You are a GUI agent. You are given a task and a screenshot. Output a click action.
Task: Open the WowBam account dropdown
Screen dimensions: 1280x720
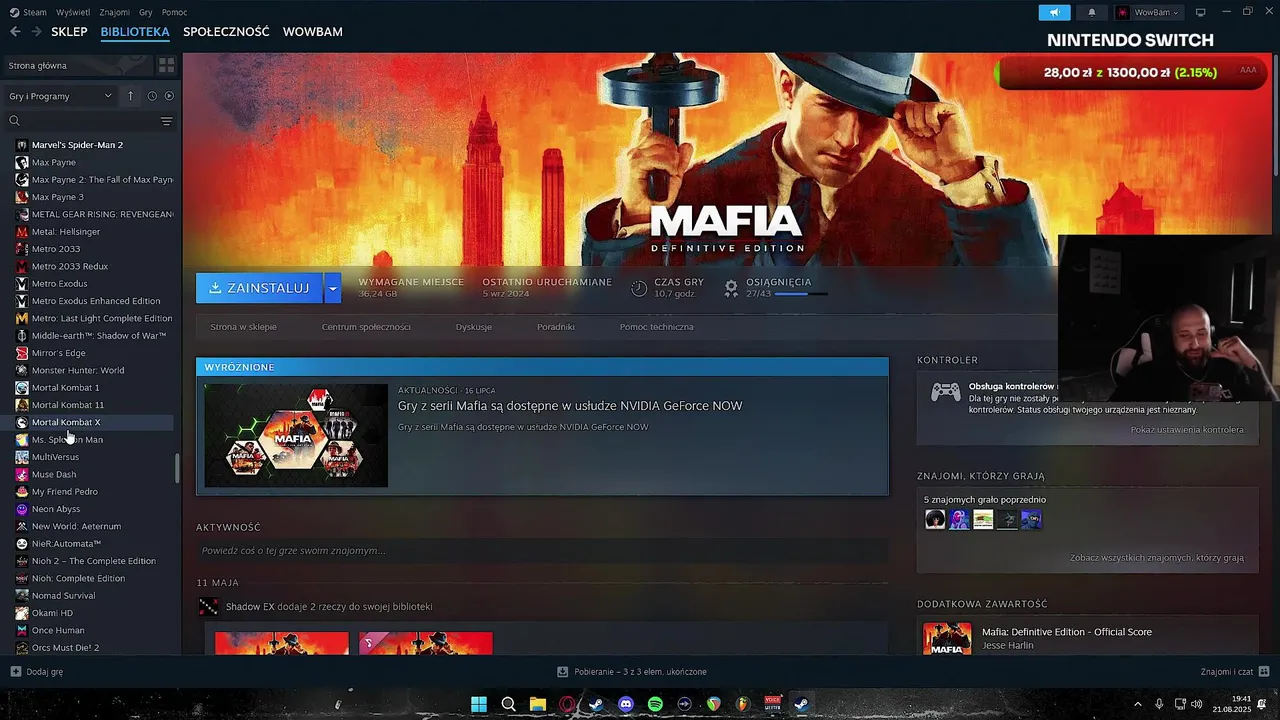point(1148,12)
